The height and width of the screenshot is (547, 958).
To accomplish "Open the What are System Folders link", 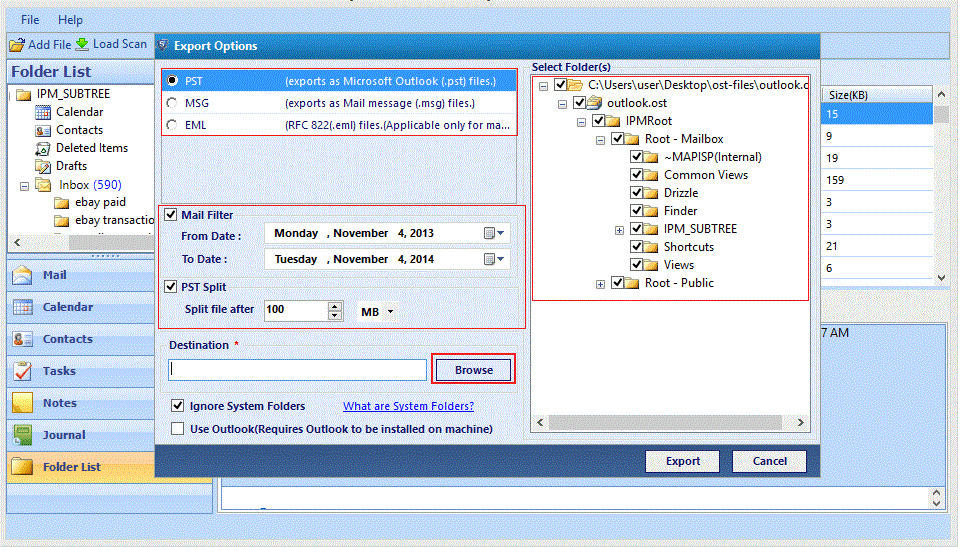I will (408, 406).
